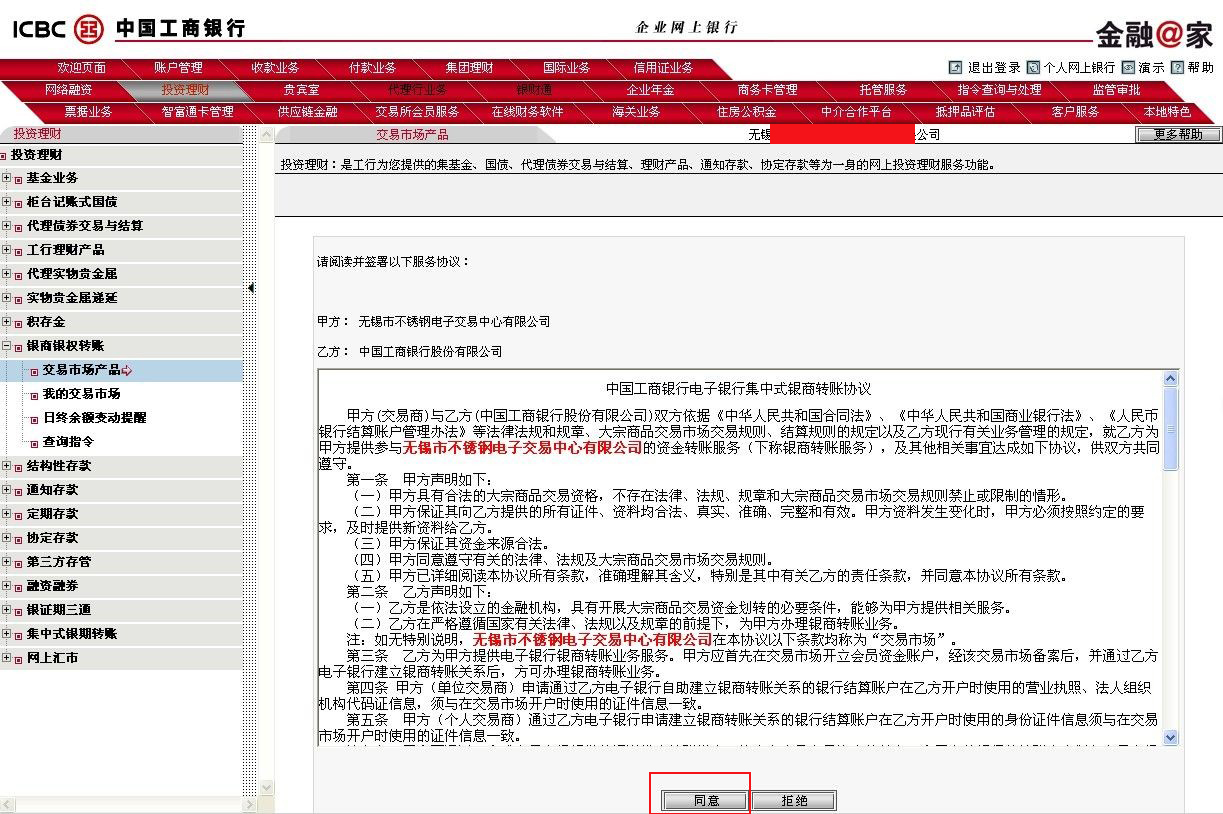Select 银证期三通 in the sidebar tree
The height and width of the screenshot is (814, 1223).
click(x=59, y=610)
